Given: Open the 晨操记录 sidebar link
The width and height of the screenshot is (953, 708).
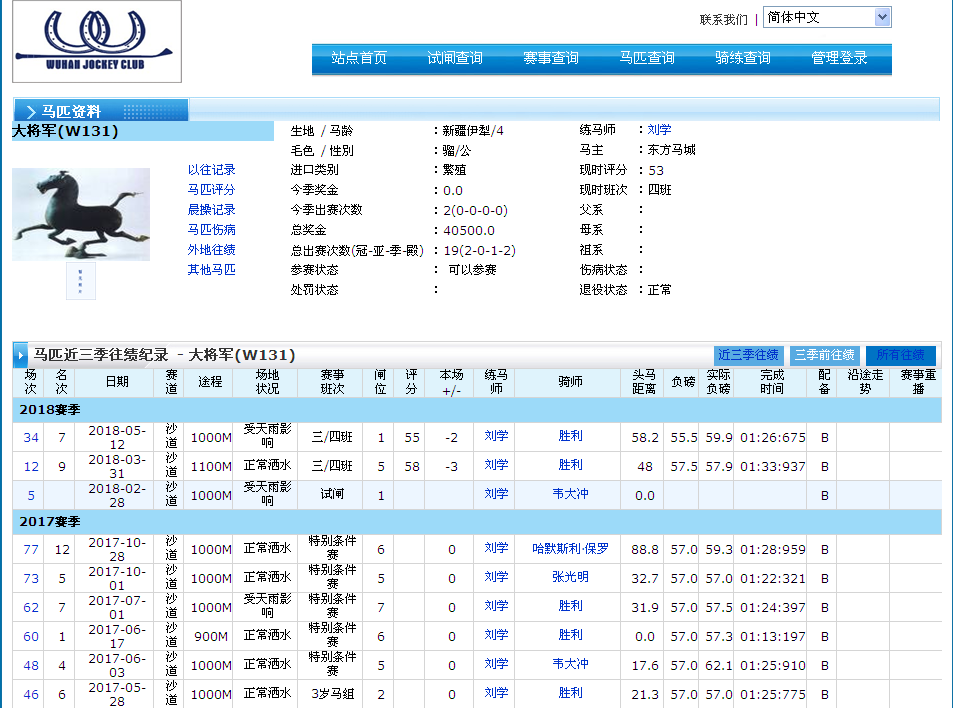Looking at the screenshot, I should point(212,210).
